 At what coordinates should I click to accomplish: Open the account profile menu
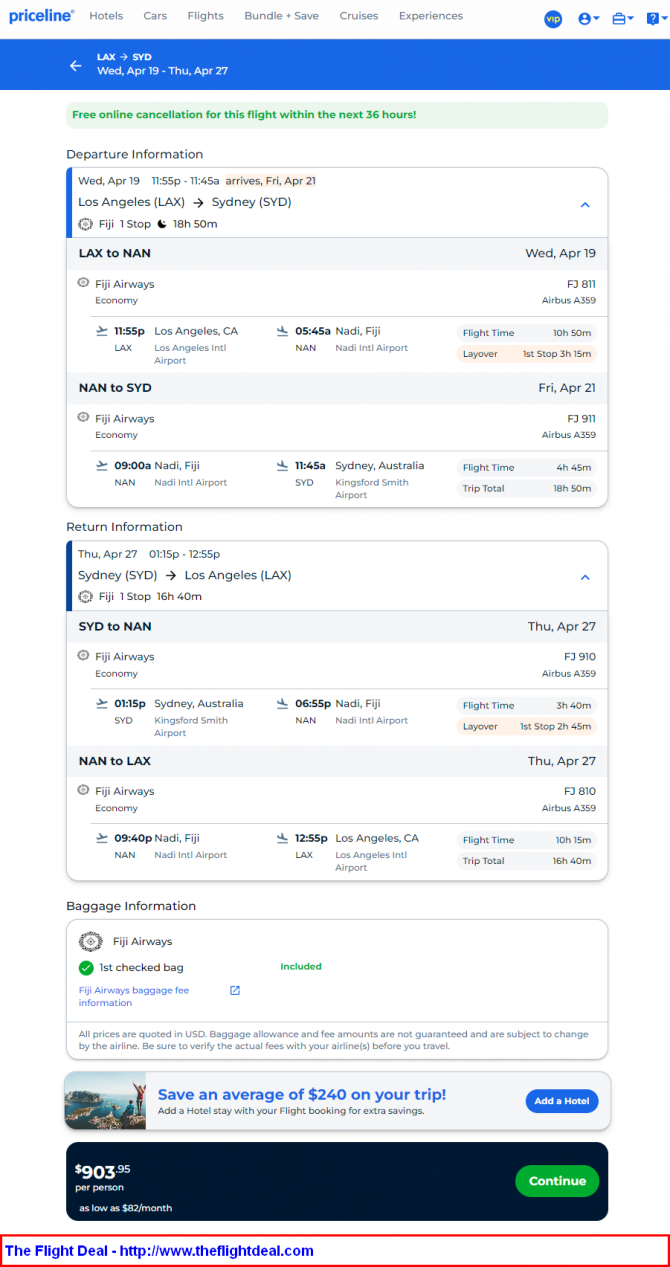(x=589, y=19)
